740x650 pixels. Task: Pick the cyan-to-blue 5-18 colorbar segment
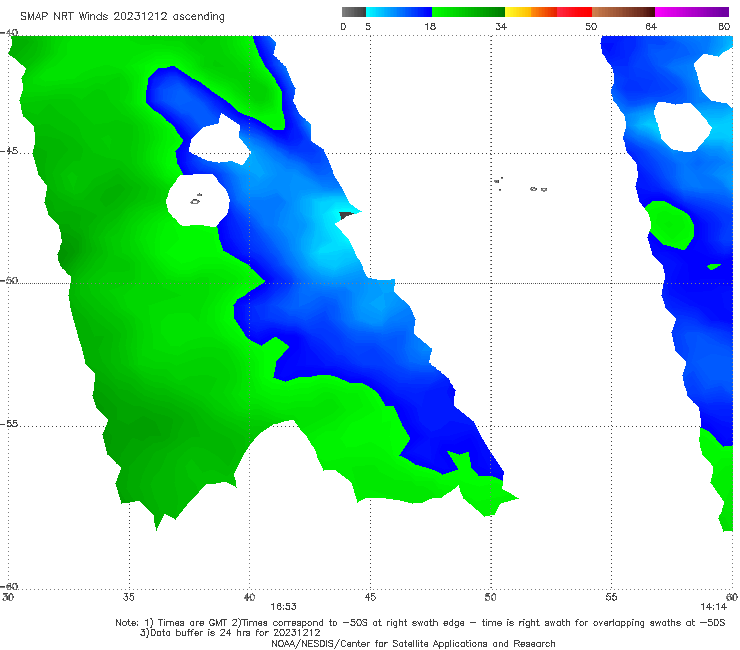(x=399, y=12)
